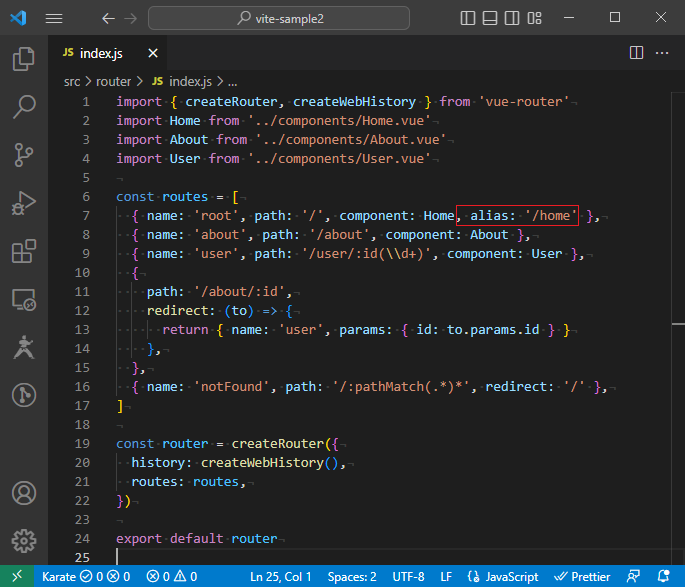Change indentation via Spaces: 2
The height and width of the screenshot is (587, 685).
pyautogui.click(x=352, y=577)
